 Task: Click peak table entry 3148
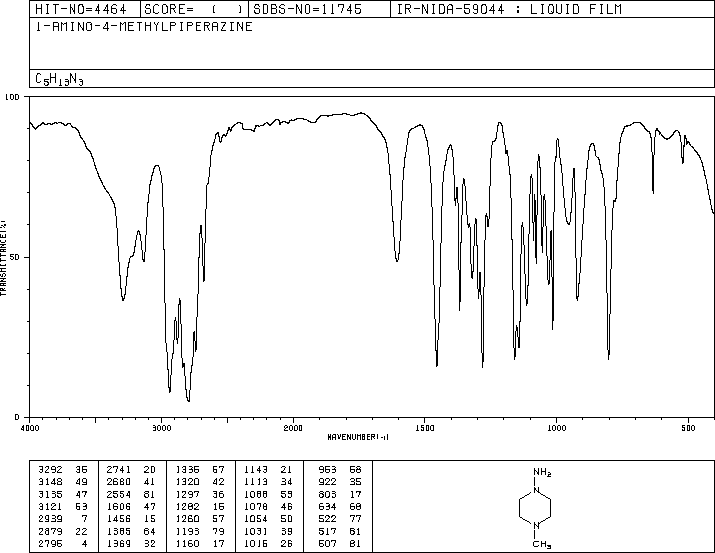pyautogui.click(x=50, y=482)
